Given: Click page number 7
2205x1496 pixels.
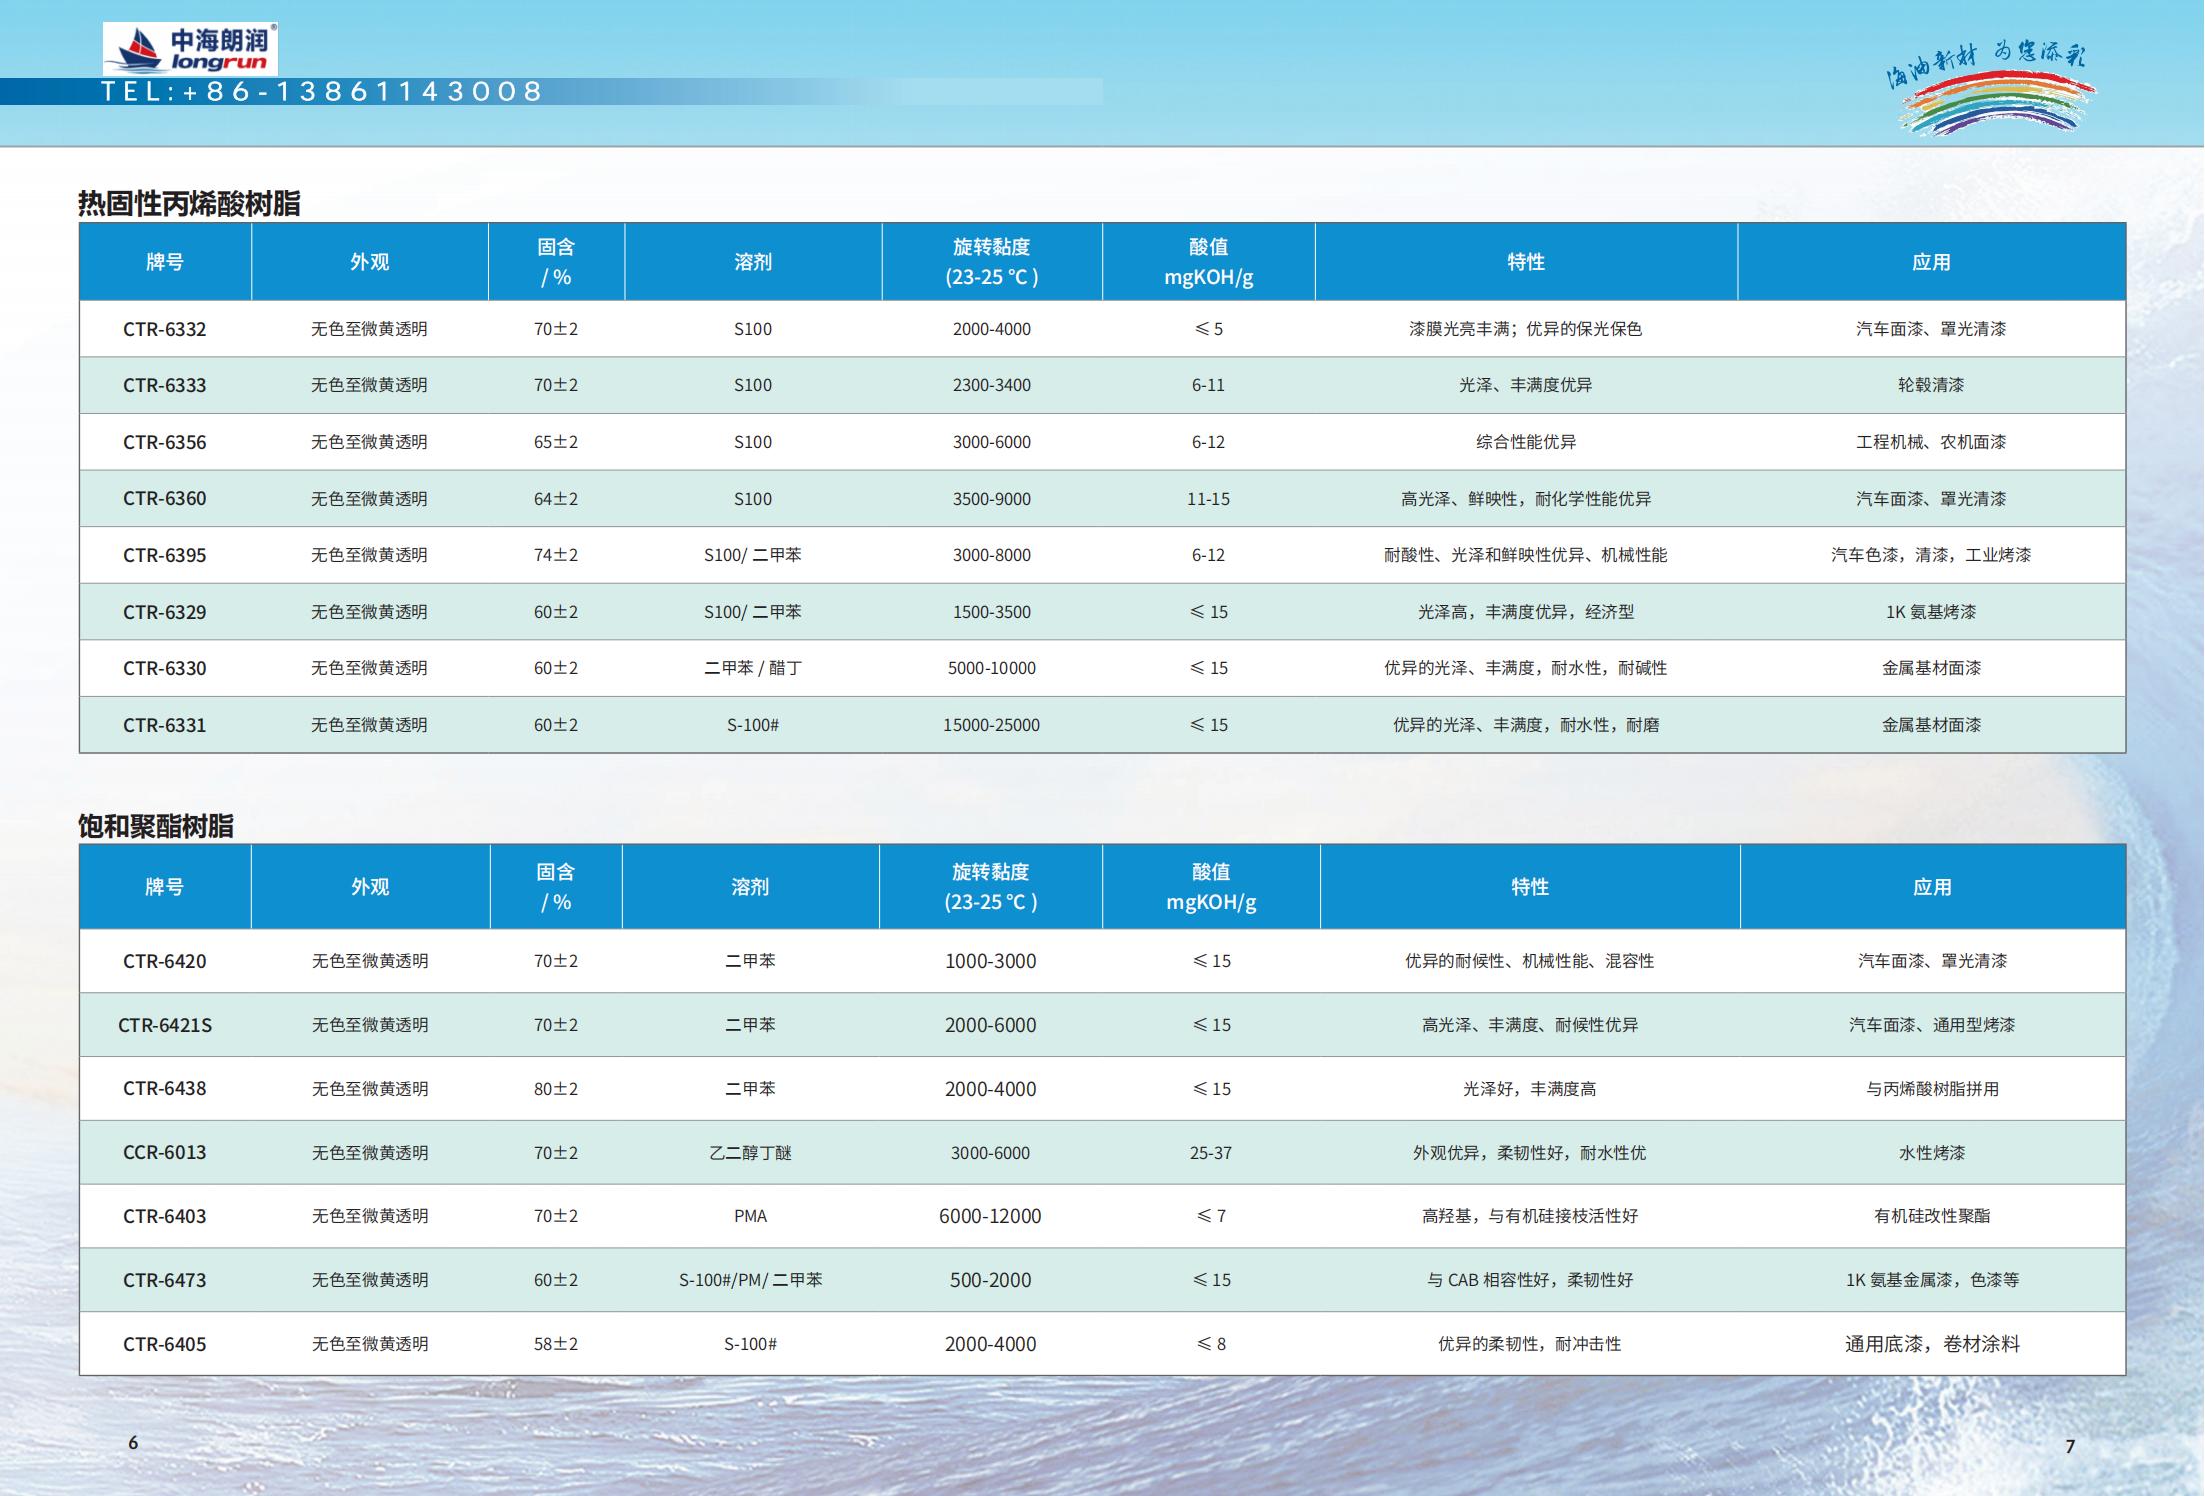Looking at the screenshot, I should pyautogui.click(x=2070, y=1446).
